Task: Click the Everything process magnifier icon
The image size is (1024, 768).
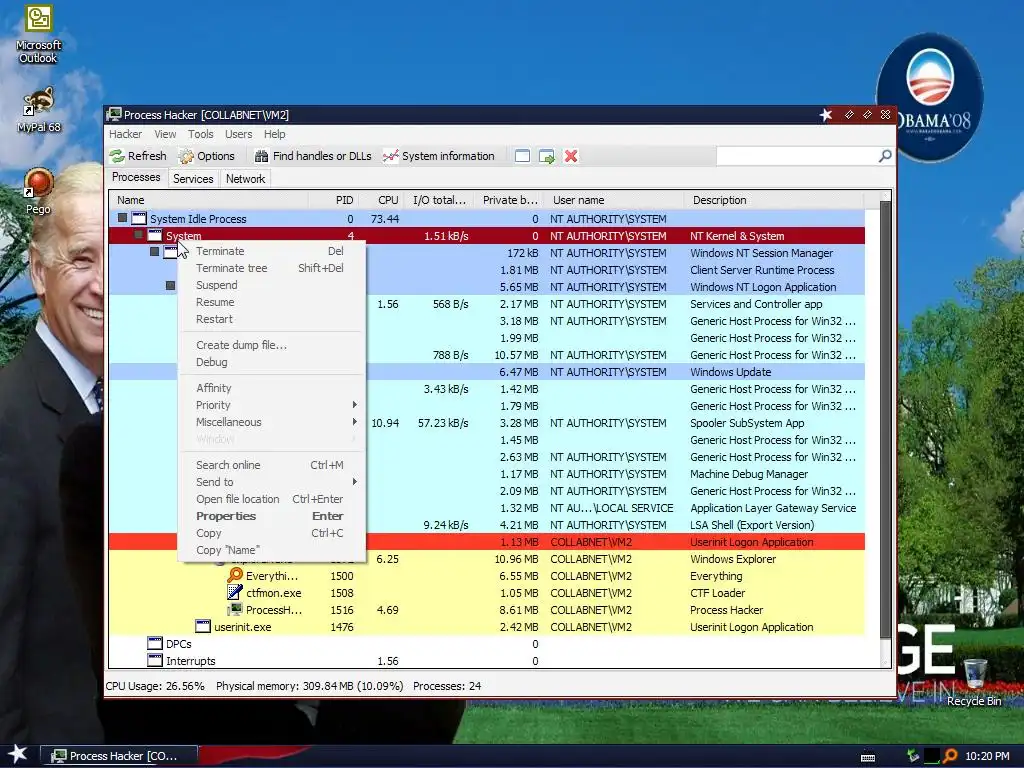Action: 235,575
